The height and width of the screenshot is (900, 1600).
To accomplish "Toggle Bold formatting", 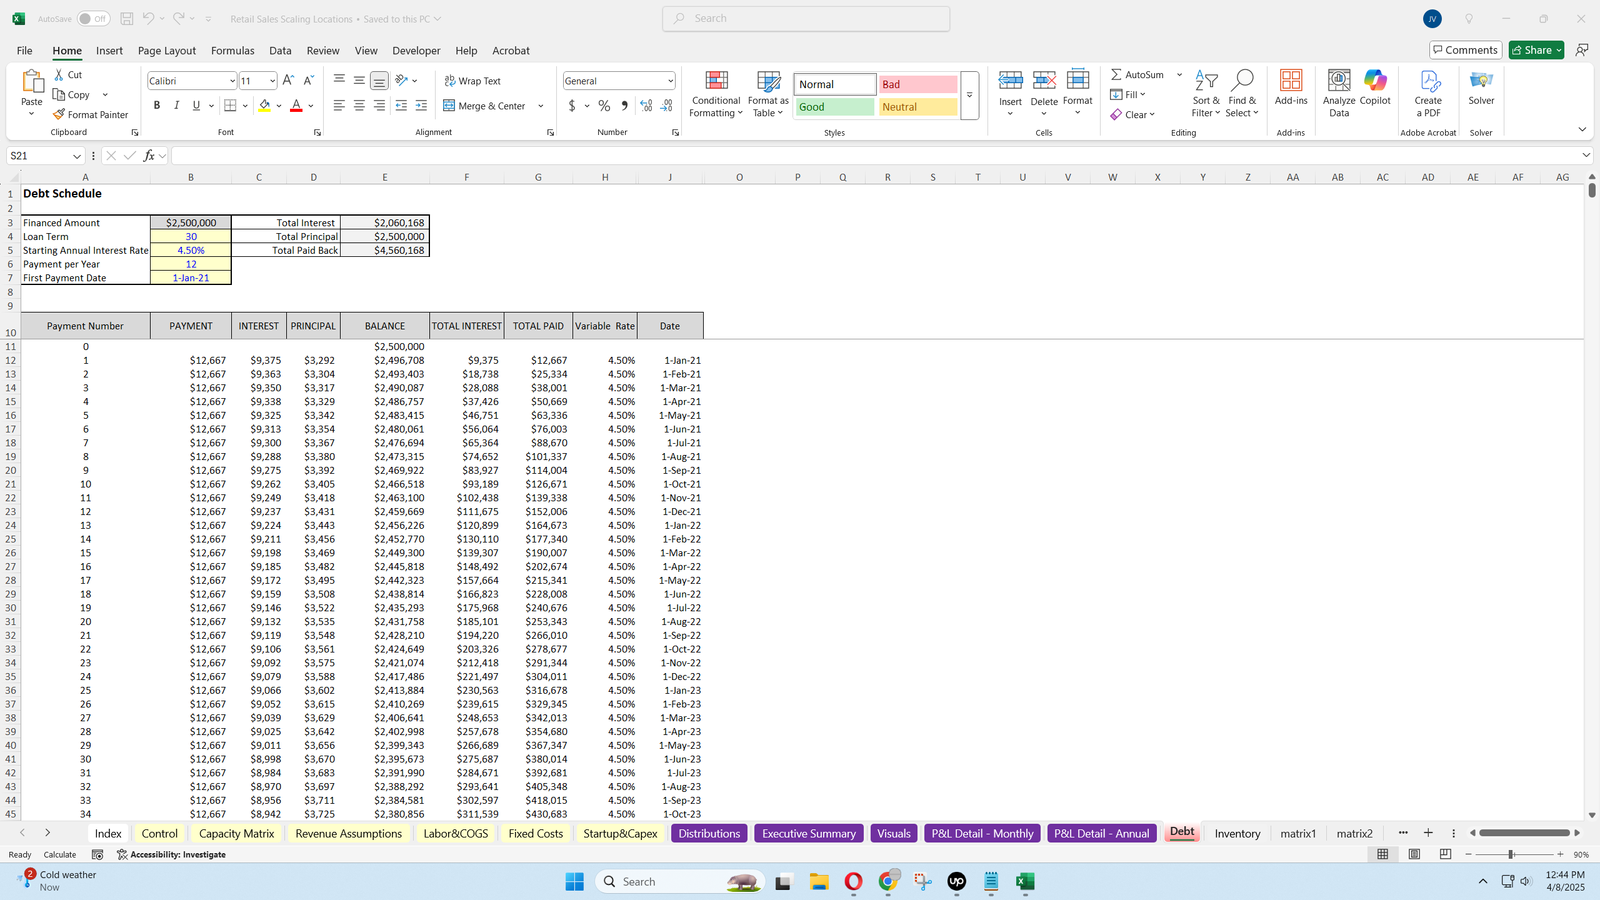I will (x=157, y=106).
